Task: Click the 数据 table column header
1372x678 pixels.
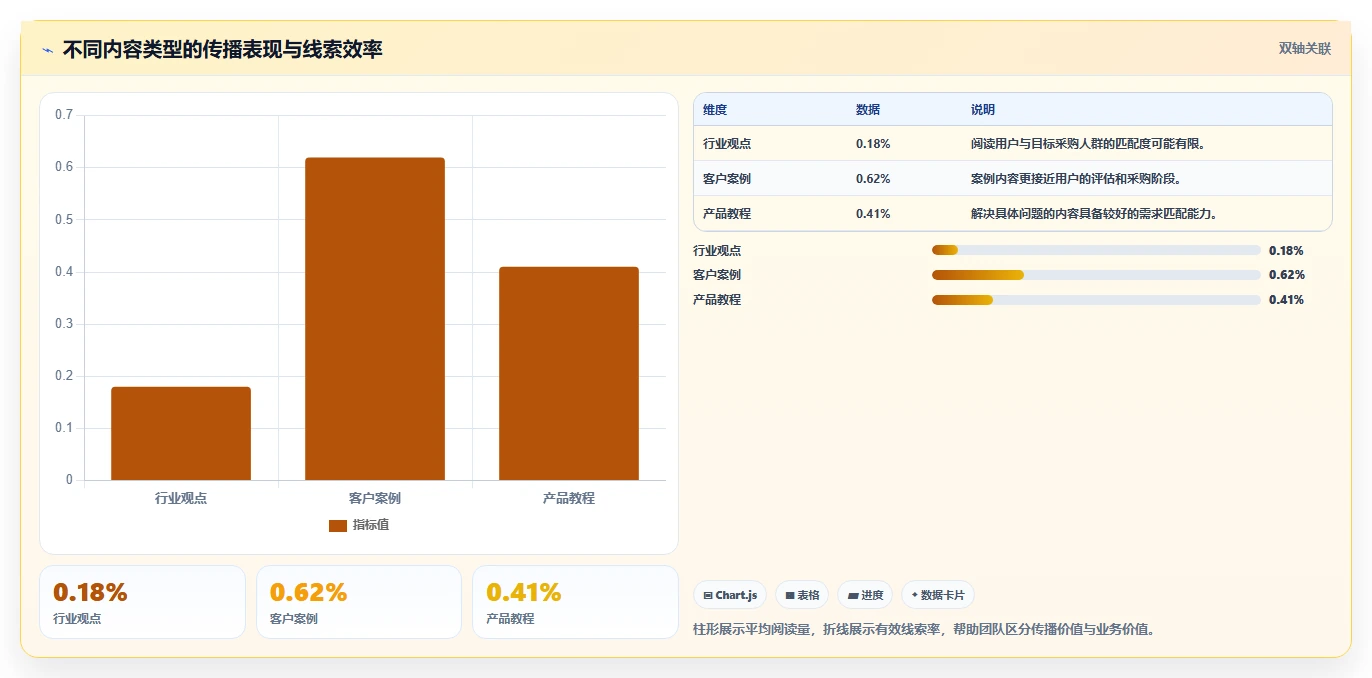Action: 868,110
